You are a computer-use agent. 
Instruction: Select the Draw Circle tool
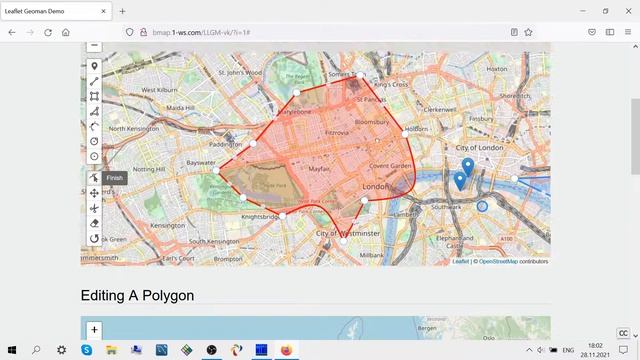tap(94, 141)
